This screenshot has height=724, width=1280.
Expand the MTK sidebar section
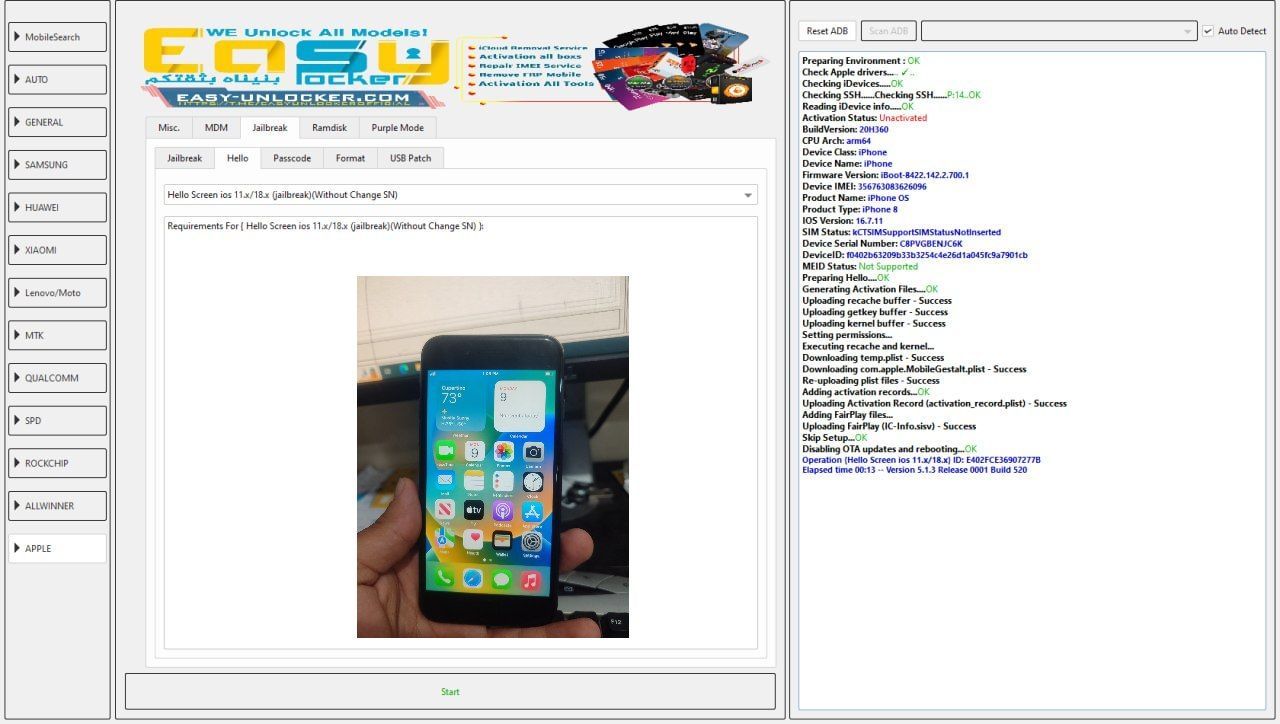(57, 335)
